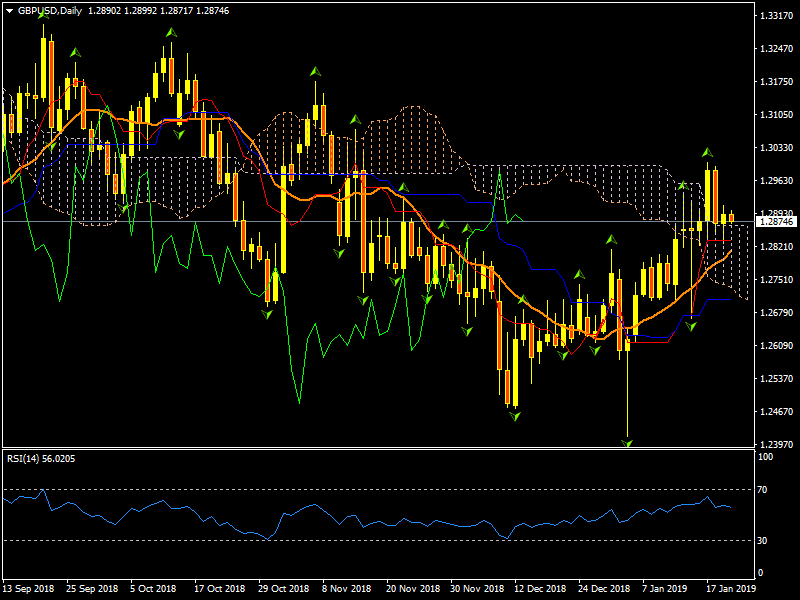
Task: Click the 1.23970 price axis label
Action: coord(776,444)
